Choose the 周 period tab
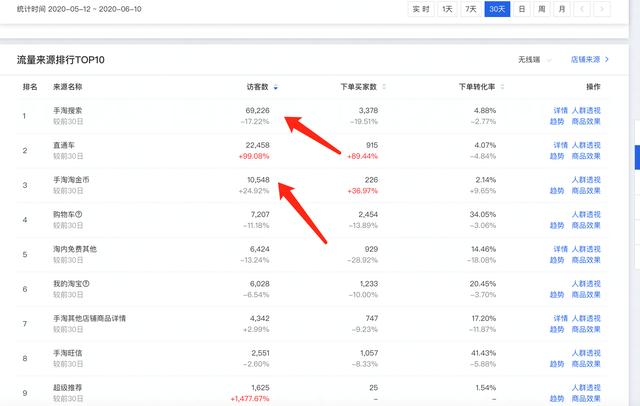The image size is (640, 406). pyautogui.click(x=542, y=9)
